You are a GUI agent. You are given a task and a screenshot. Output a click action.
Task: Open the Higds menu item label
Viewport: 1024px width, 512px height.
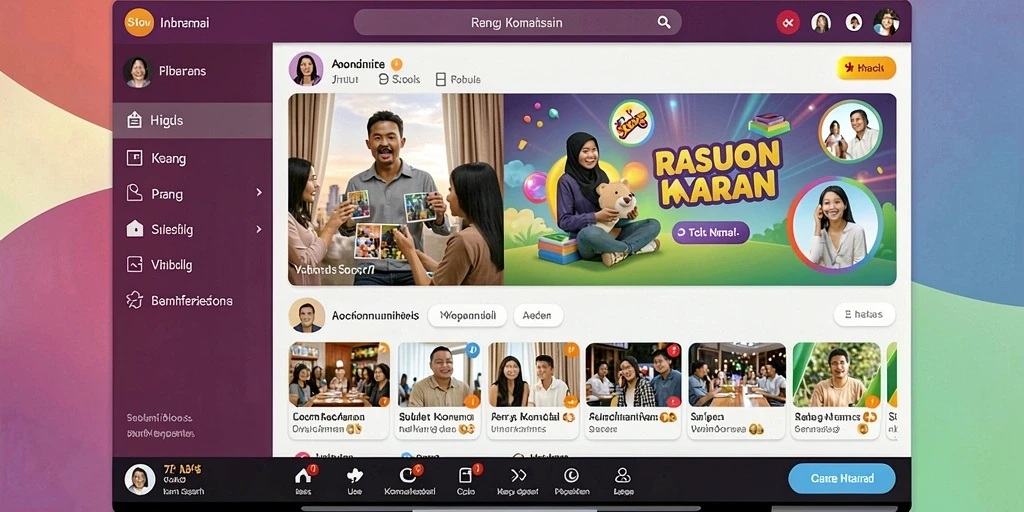(167, 121)
